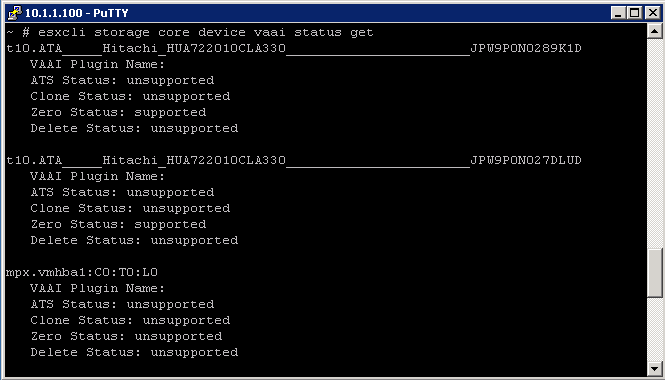Click mpx device's VAAI Plugin Name line
Screen dimensions: 665x380
[x=98, y=288]
